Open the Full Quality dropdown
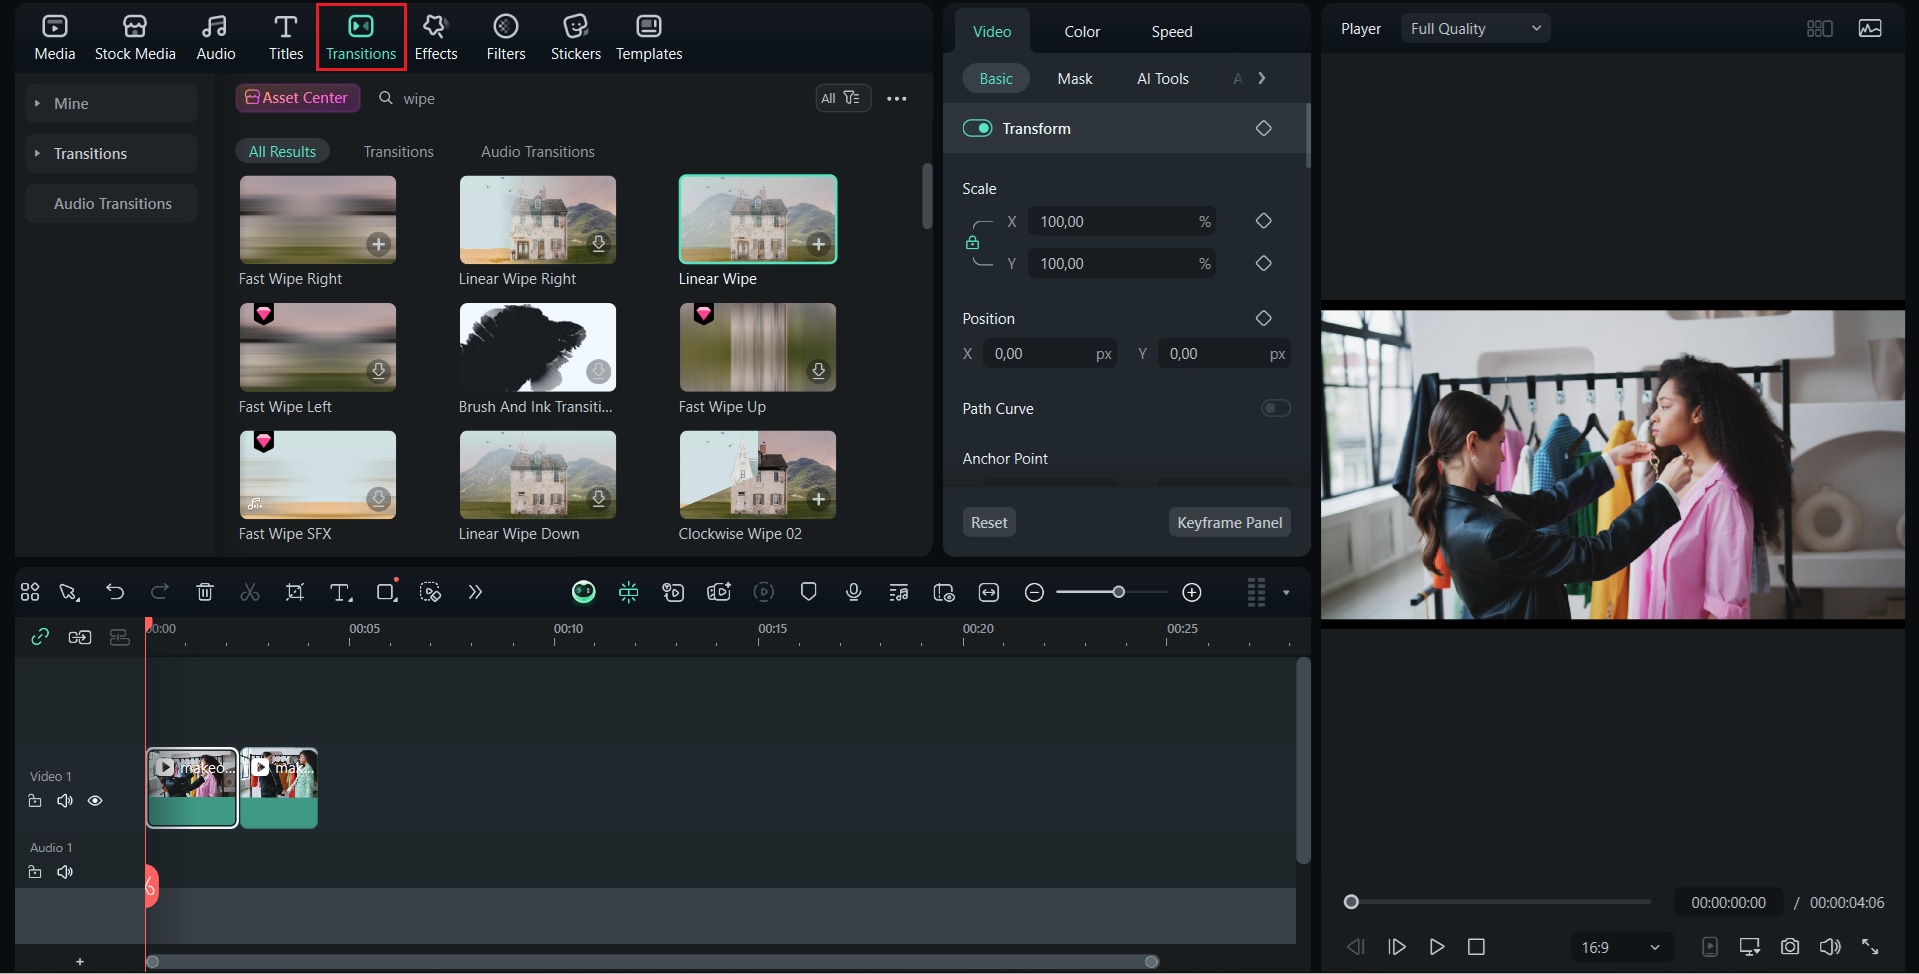 coord(1475,28)
